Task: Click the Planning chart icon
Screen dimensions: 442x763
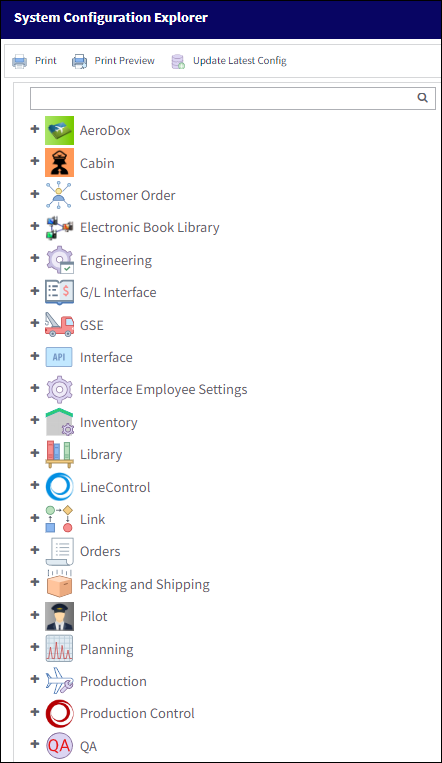Action: pyautogui.click(x=59, y=649)
